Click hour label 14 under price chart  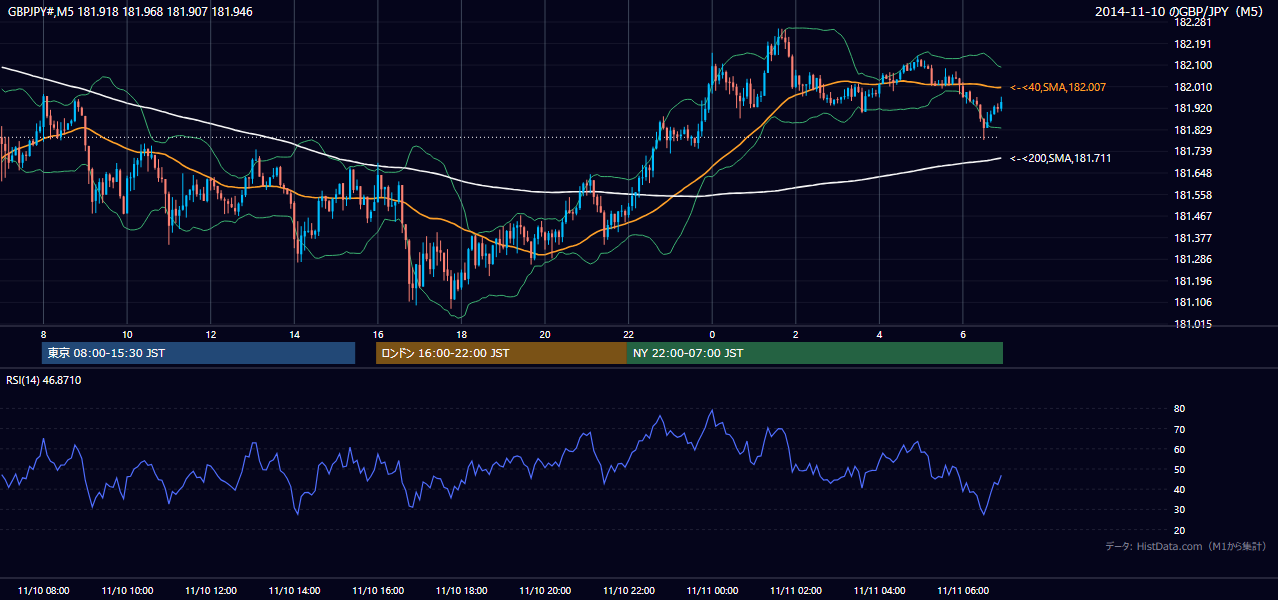pos(294,334)
